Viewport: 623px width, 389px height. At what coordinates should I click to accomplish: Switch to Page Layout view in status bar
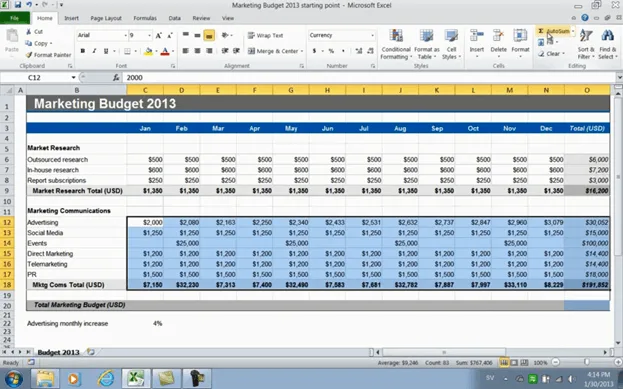514,362
